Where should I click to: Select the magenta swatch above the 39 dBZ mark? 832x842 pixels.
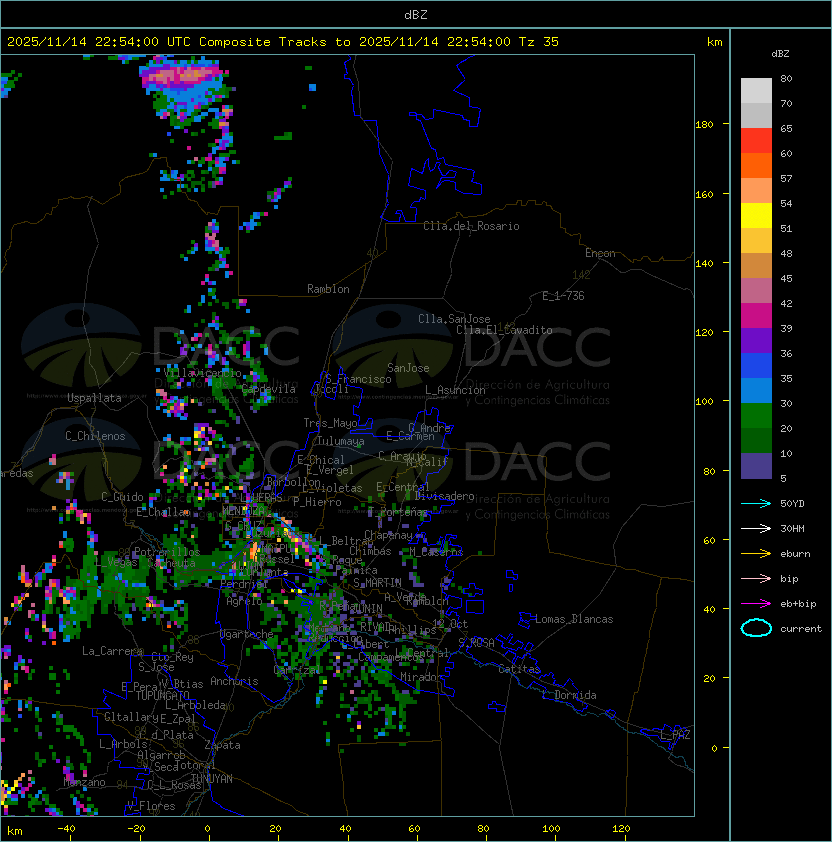pos(756,316)
